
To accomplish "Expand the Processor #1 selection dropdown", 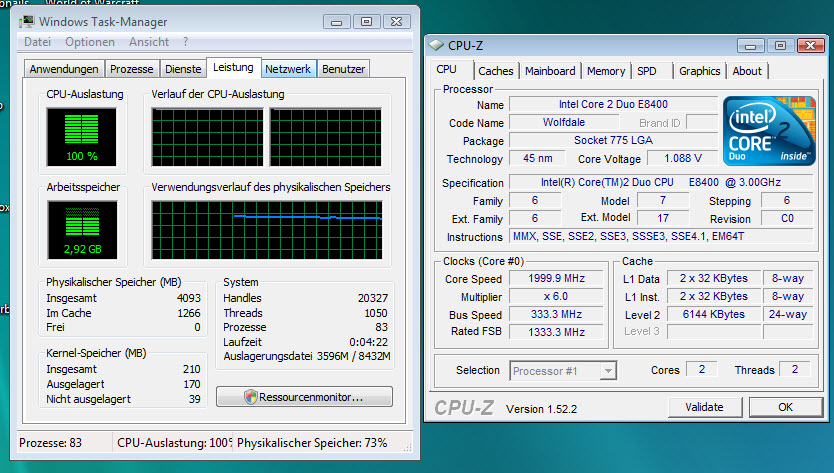I will tap(607, 371).
